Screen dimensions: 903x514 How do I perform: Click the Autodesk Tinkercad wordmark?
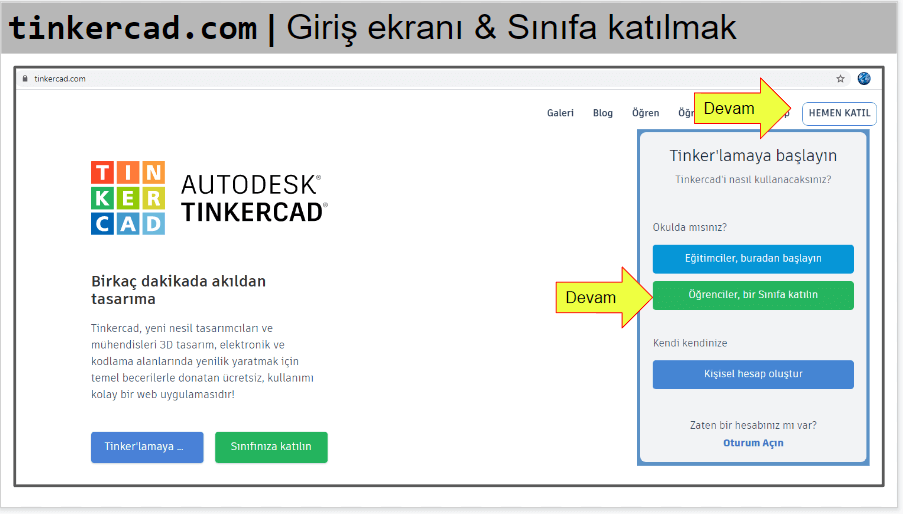point(253,197)
